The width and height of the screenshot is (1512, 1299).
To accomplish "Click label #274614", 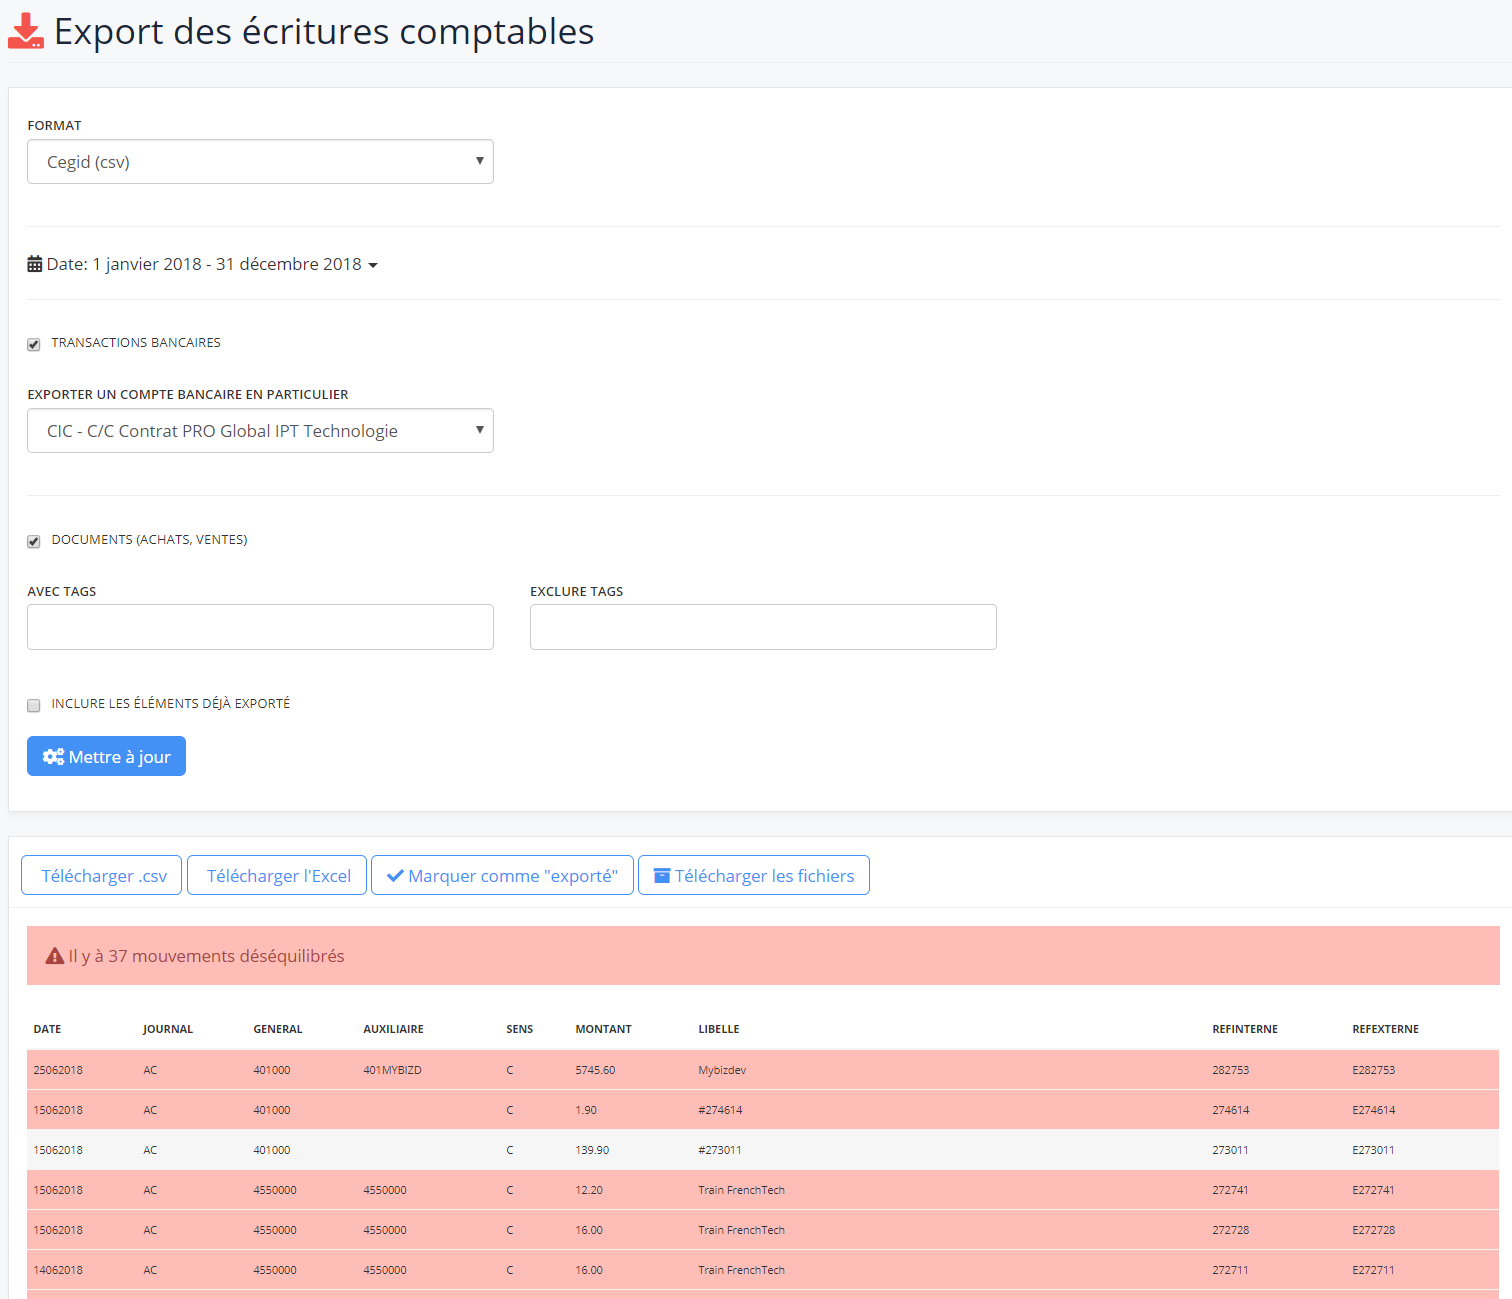I will click(x=720, y=1110).
